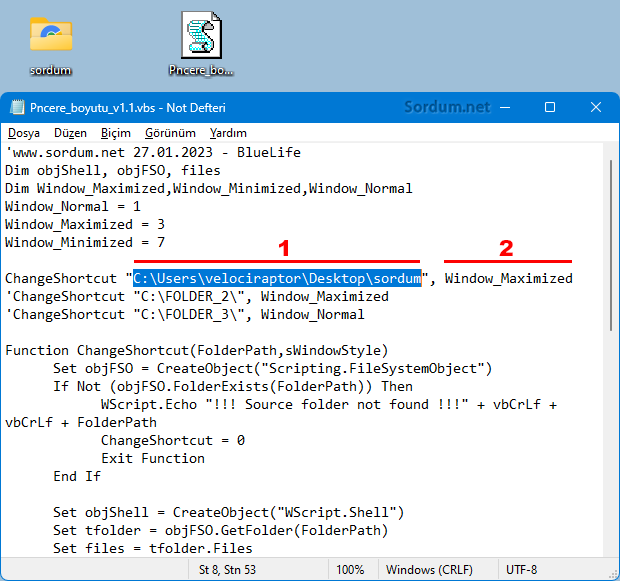Open the Dosya menu

24,133
